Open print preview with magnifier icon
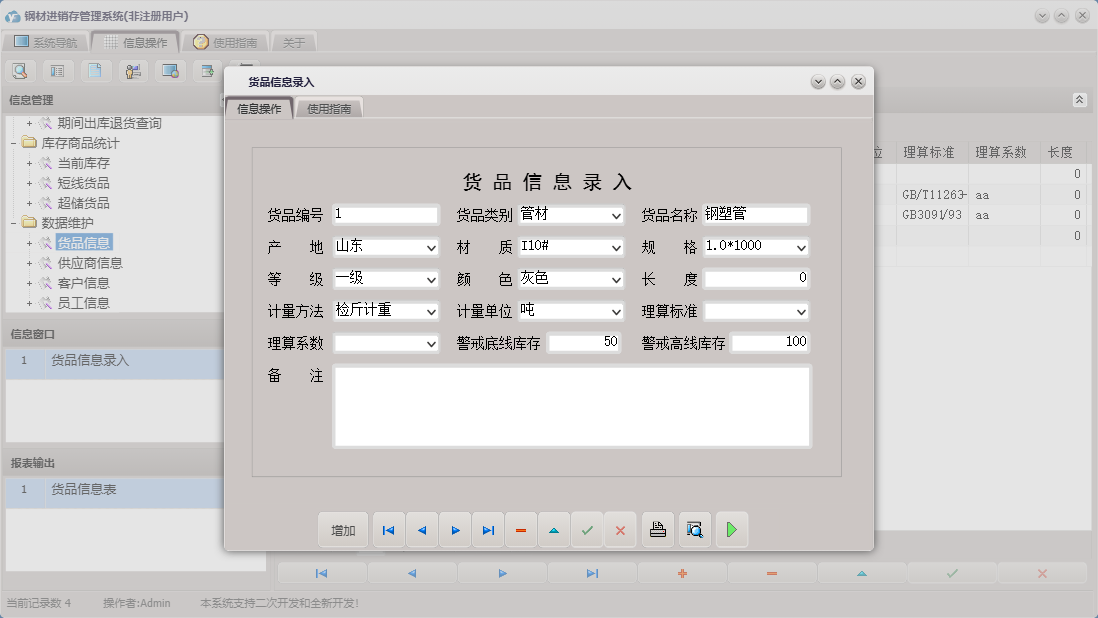The height and width of the screenshot is (618, 1098). pos(694,529)
